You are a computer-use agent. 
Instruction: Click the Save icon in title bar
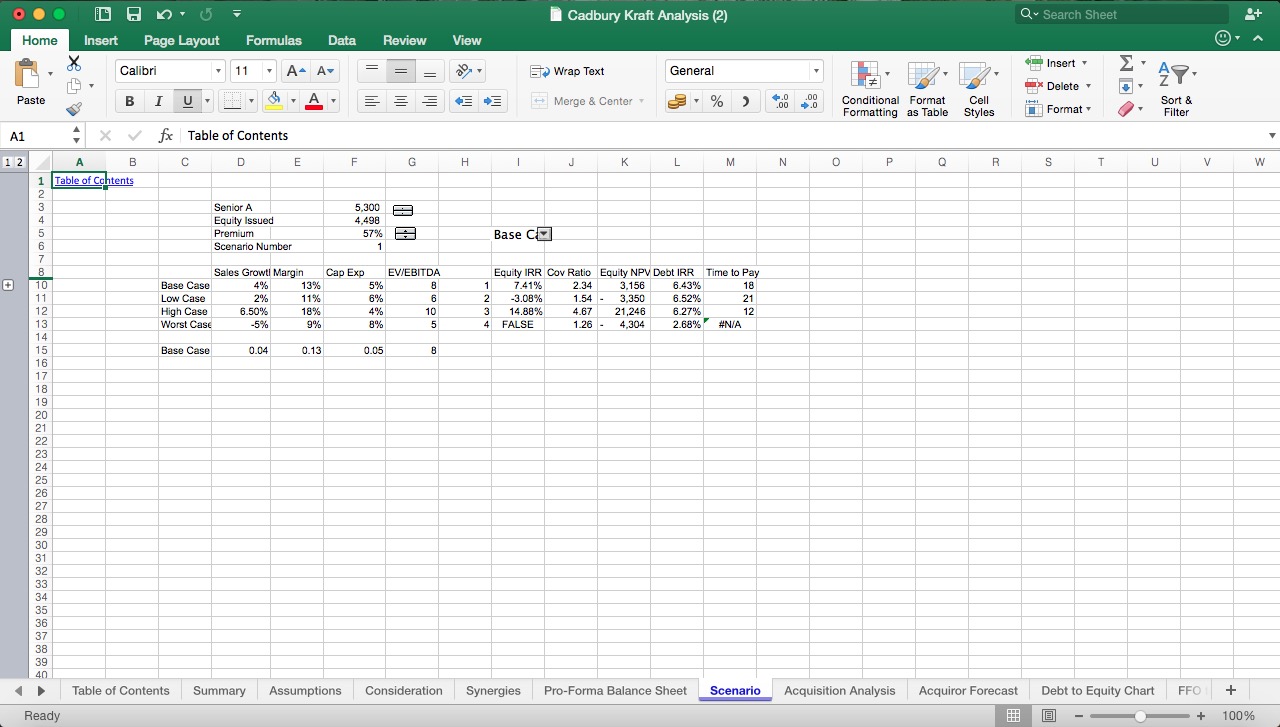point(134,15)
